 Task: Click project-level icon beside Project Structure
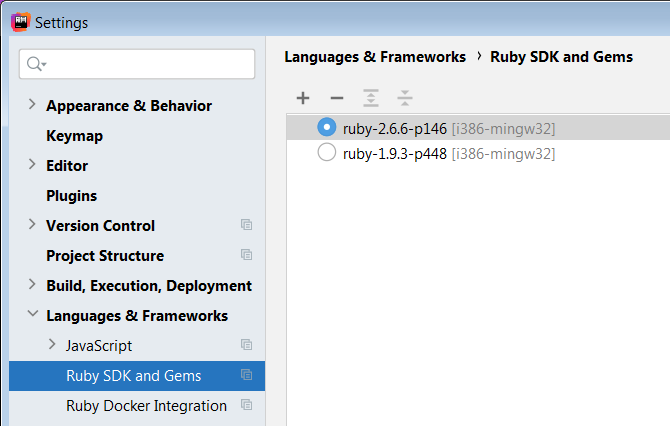pyautogui.click(x=246, y=255)
